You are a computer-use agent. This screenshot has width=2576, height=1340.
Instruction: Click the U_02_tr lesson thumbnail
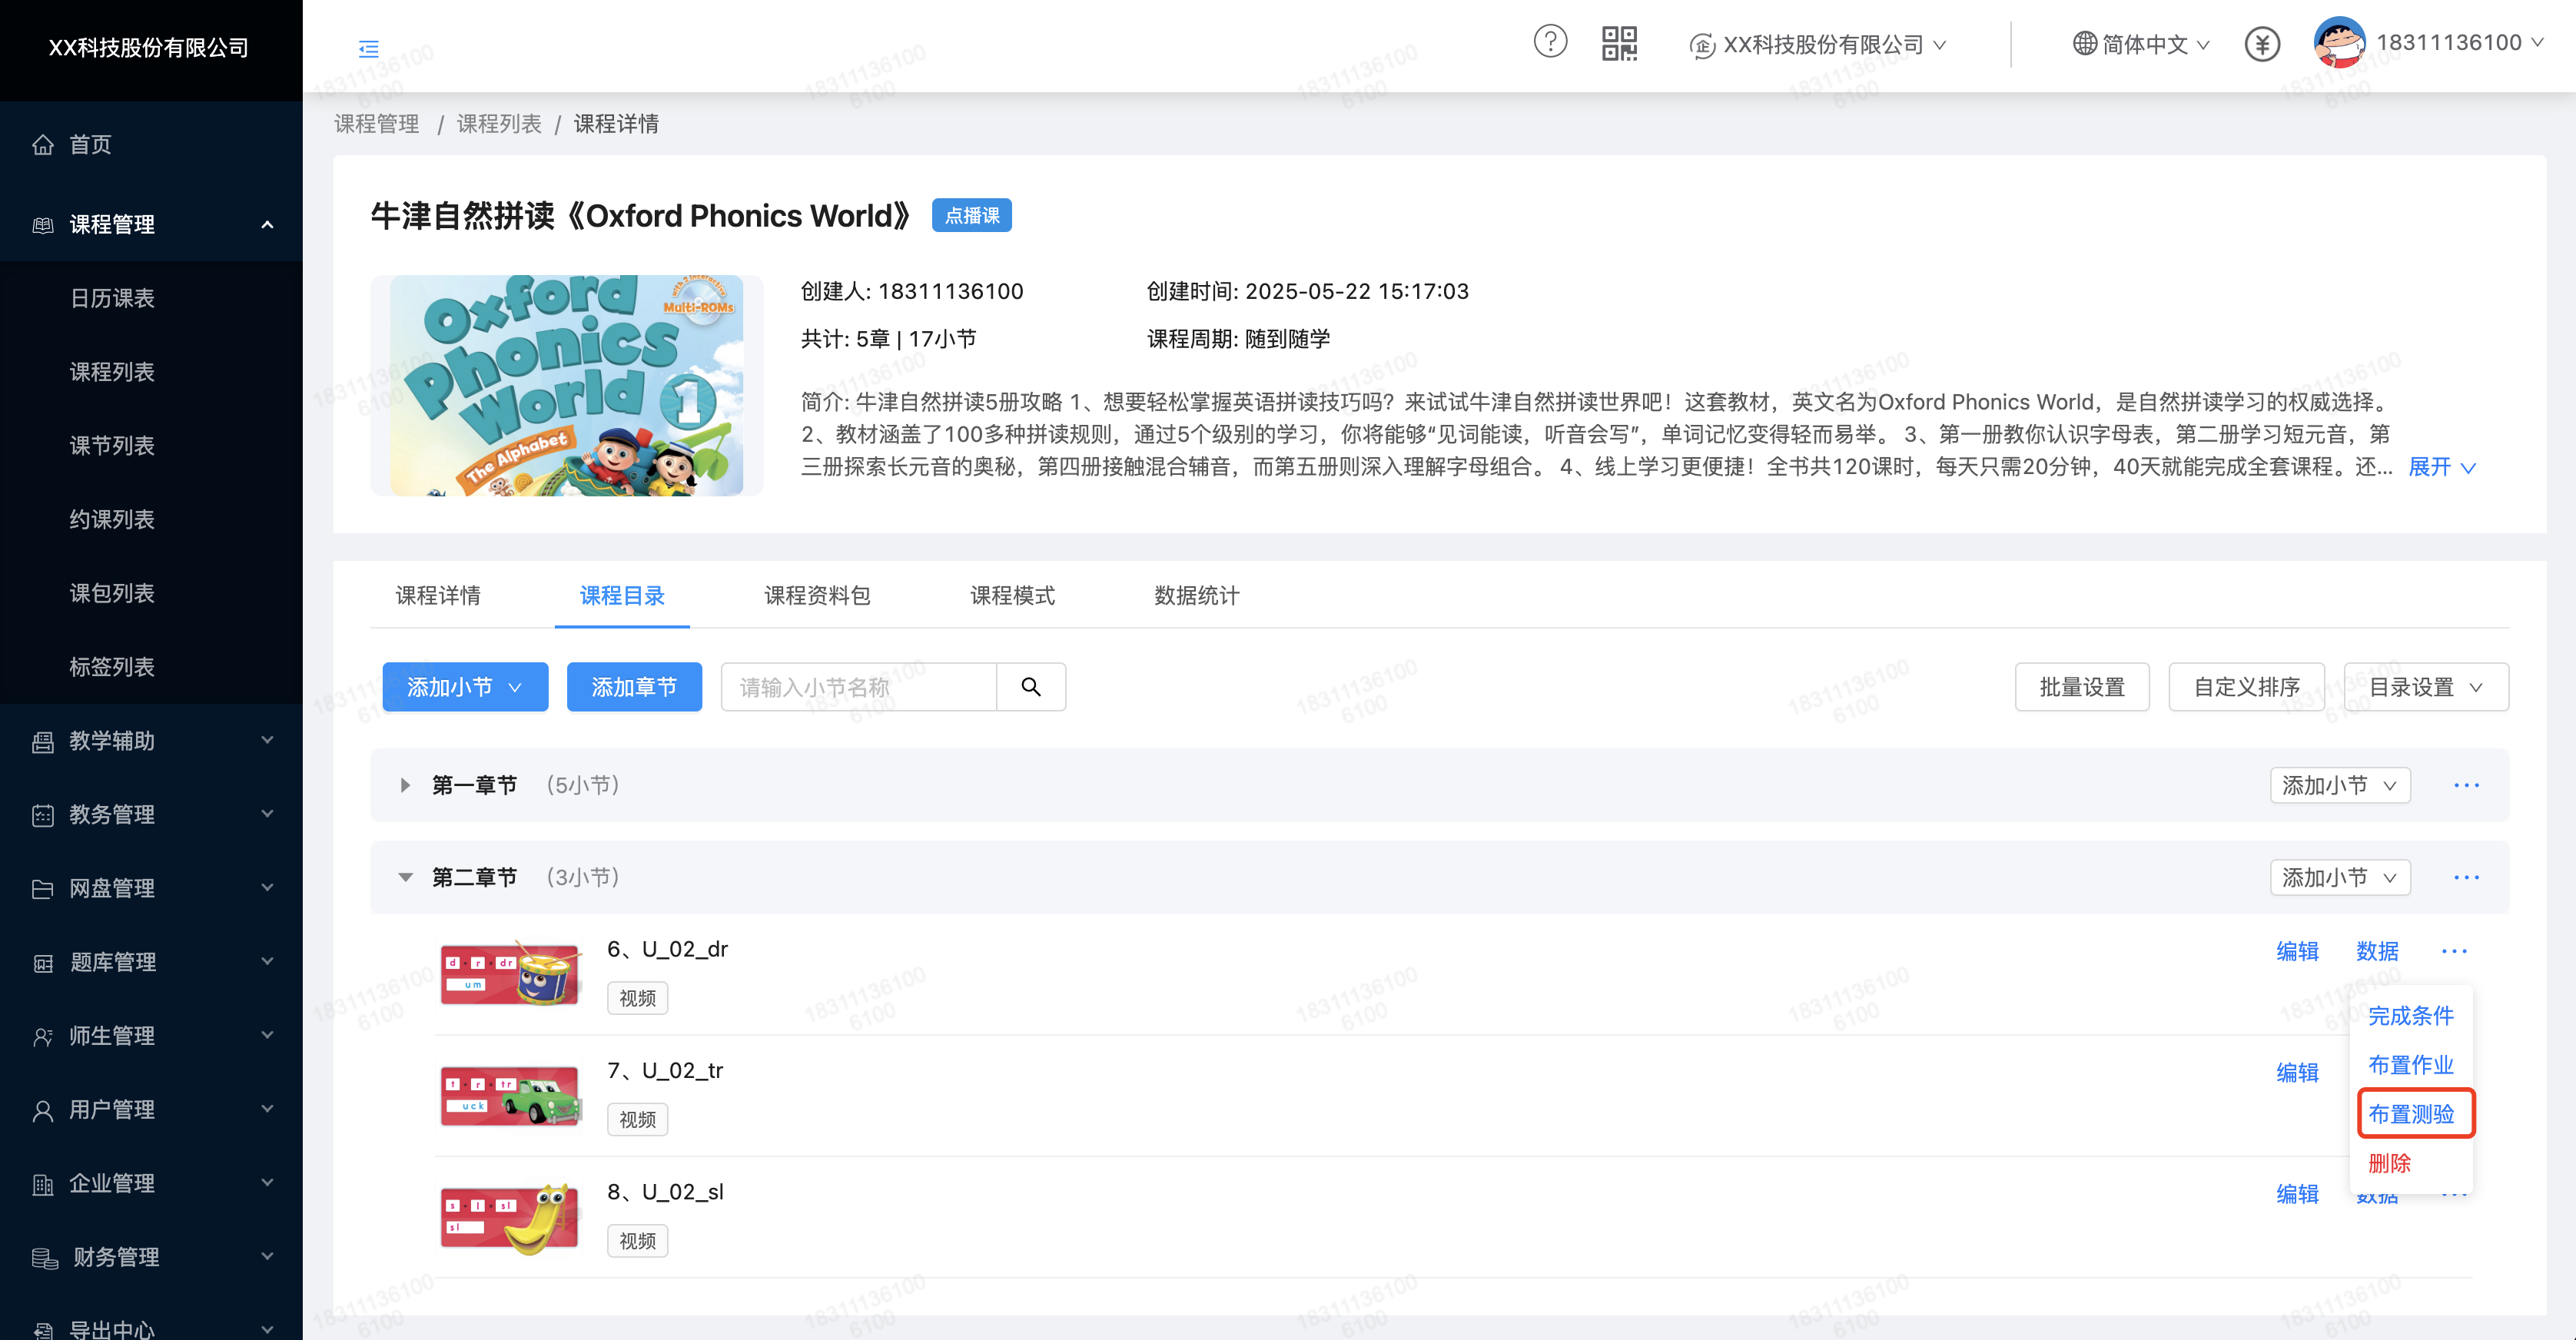click(x=510, y=1096)
